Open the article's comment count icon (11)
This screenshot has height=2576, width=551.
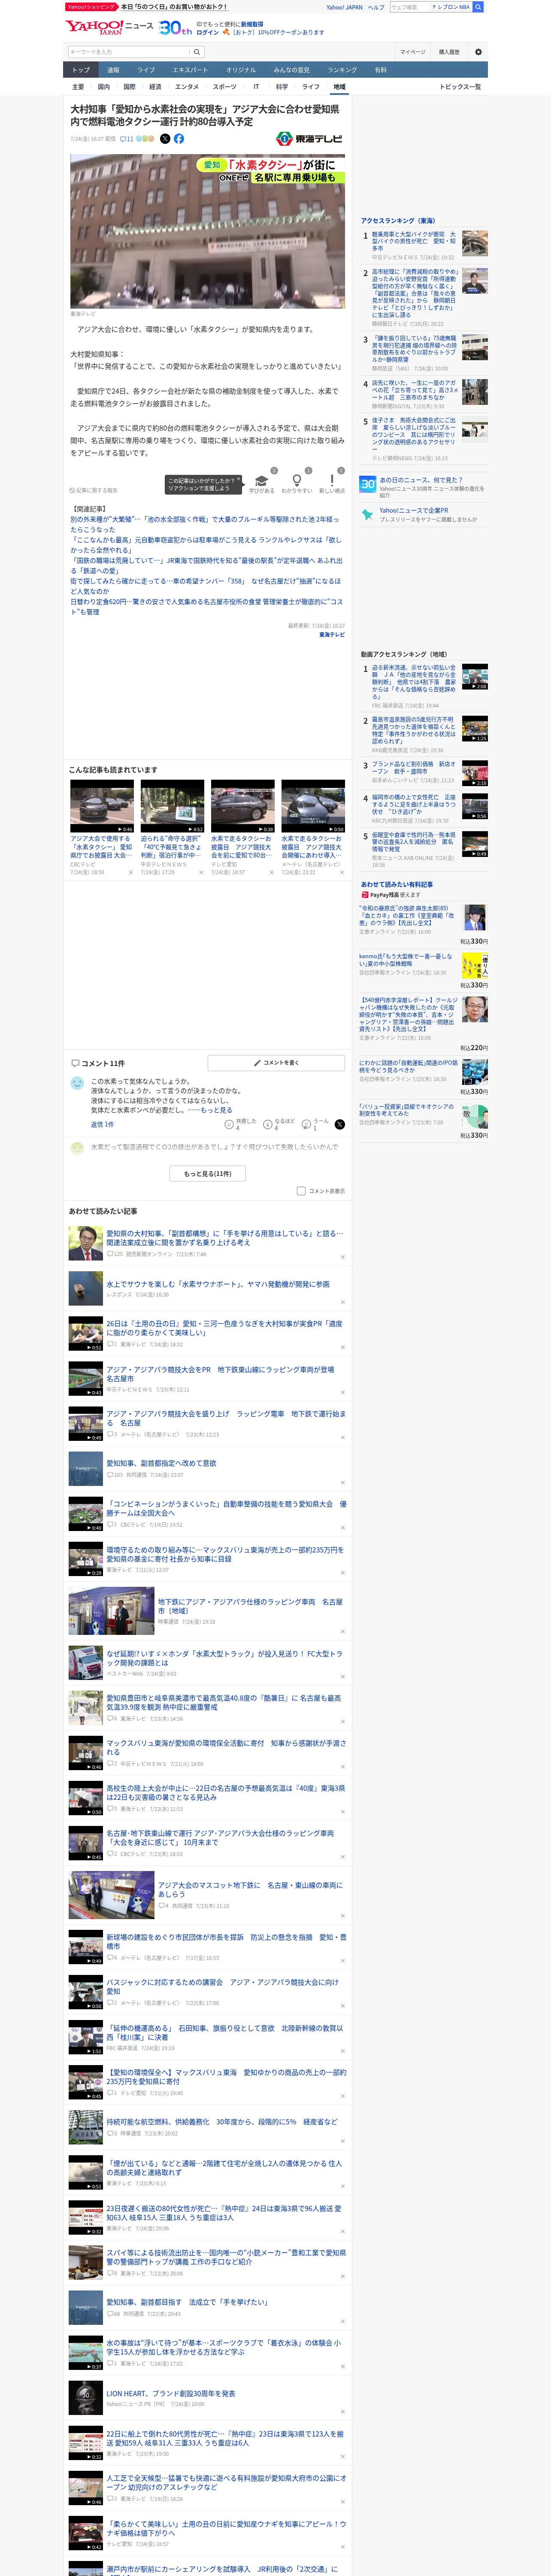(127, 139)
